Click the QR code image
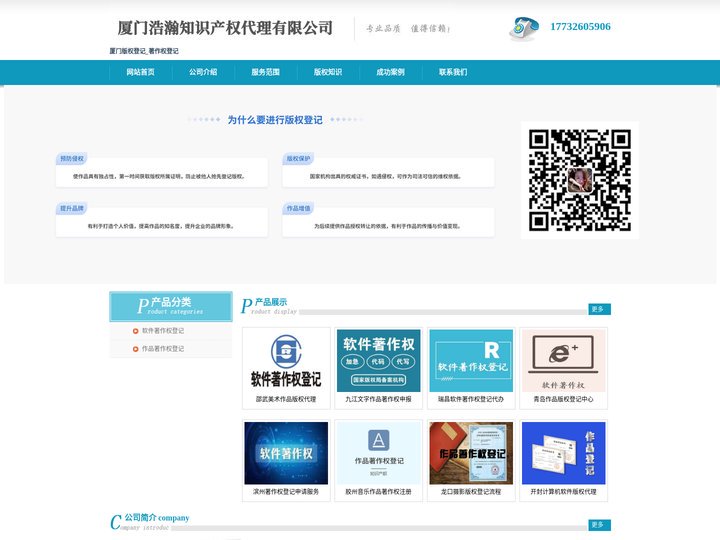 (579, 180)
